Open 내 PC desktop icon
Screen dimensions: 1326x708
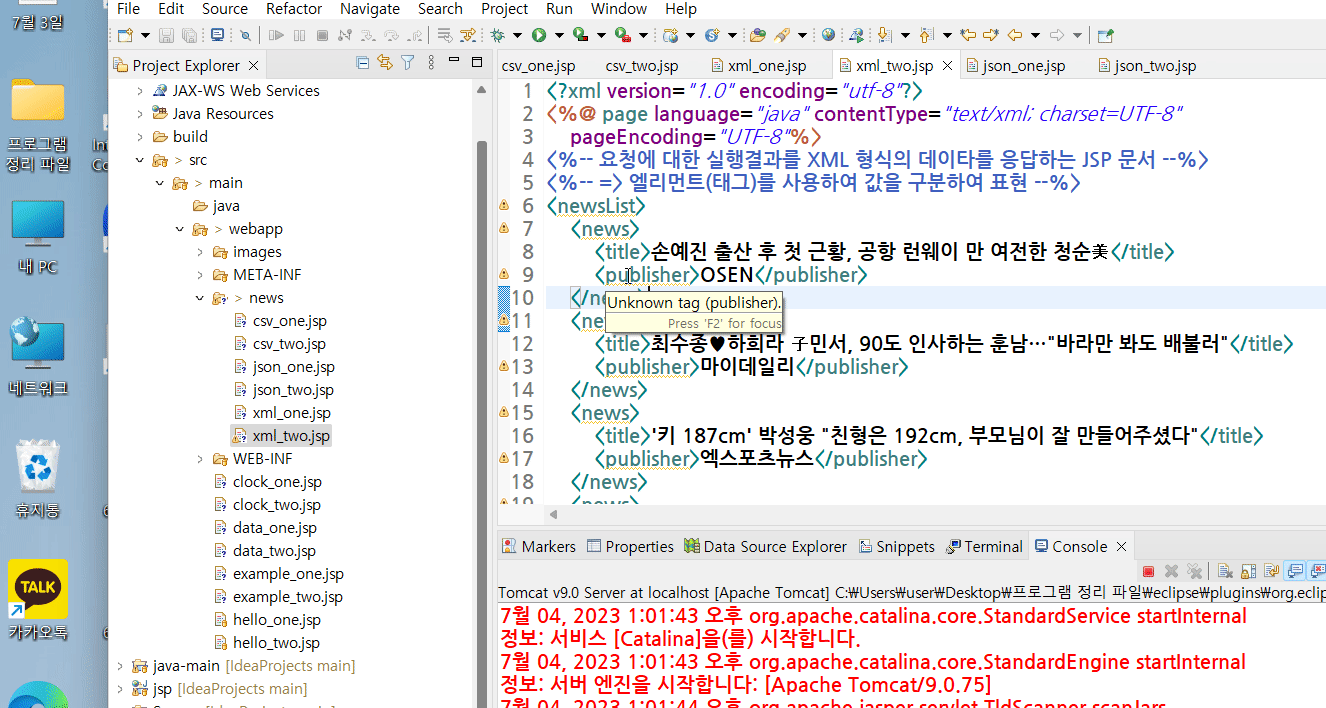click(38, 237)
